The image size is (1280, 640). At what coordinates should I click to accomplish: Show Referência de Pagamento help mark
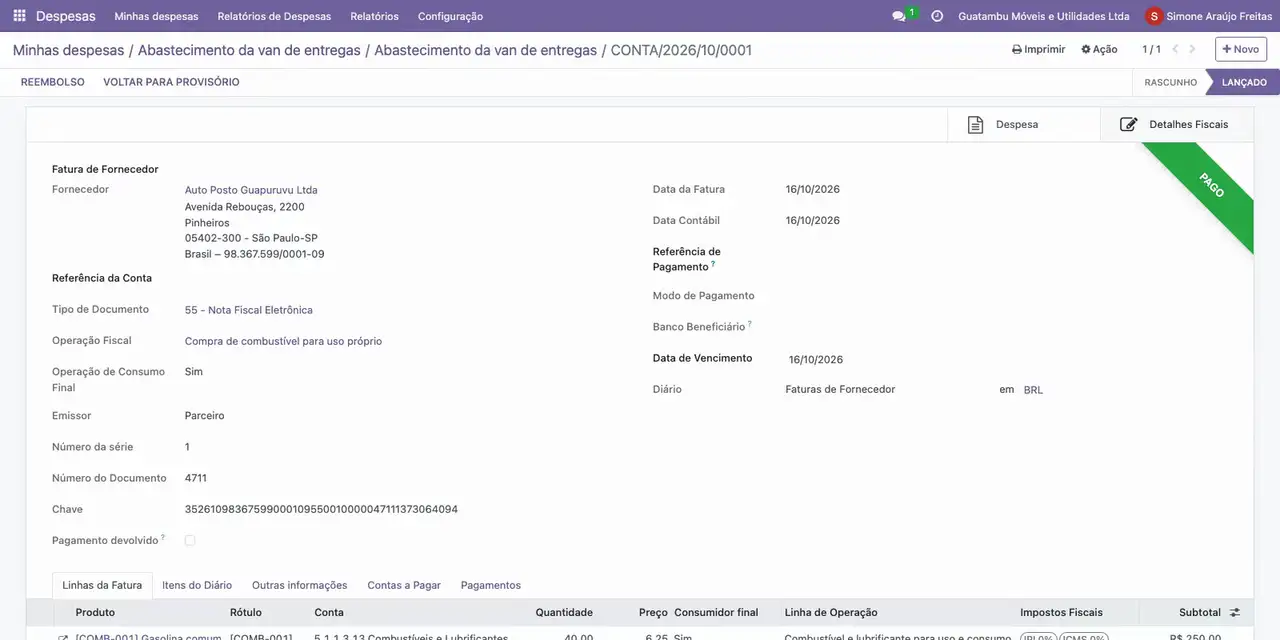point(713,264)
